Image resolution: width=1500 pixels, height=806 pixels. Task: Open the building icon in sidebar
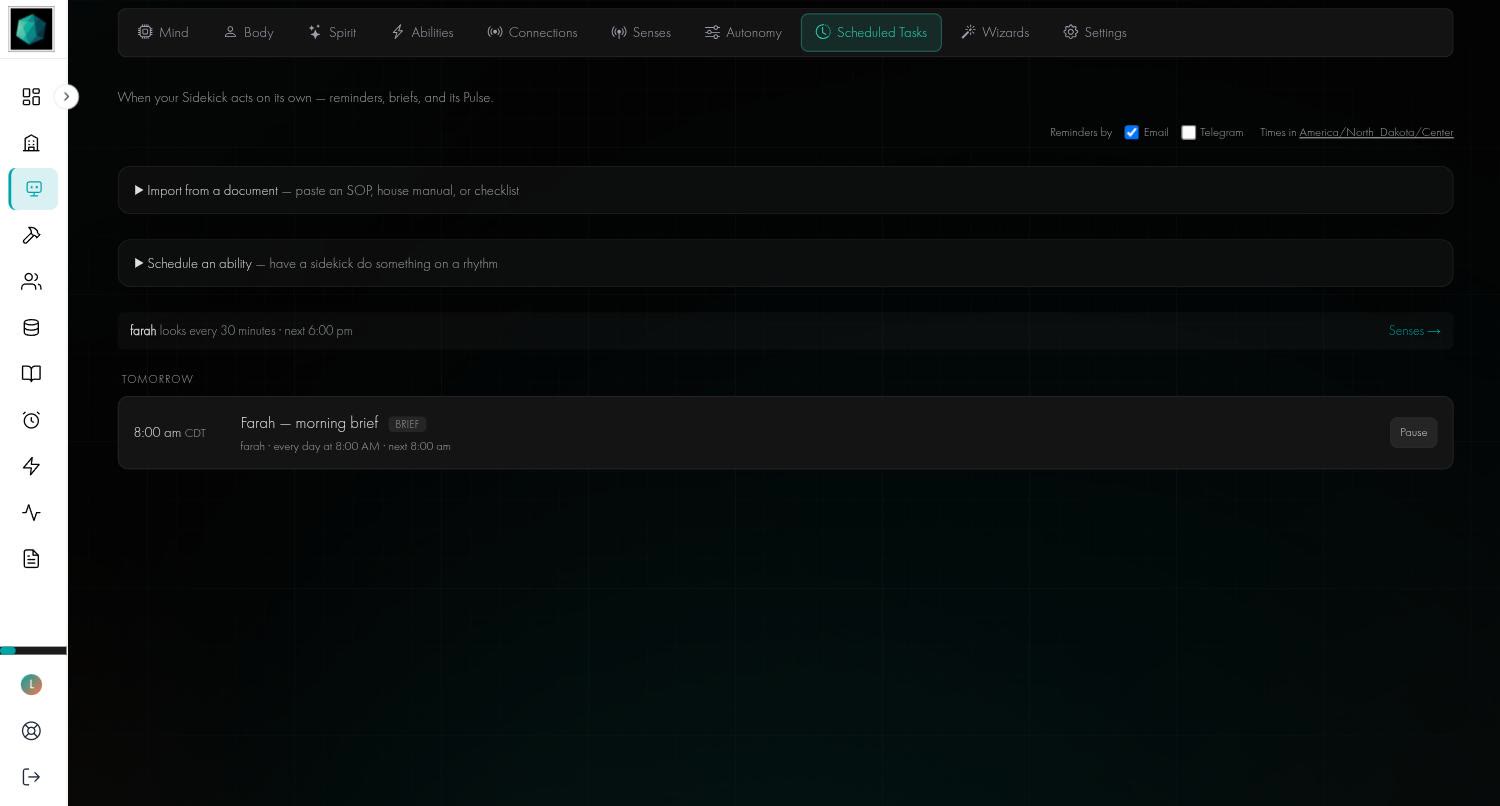pos(31,143)
